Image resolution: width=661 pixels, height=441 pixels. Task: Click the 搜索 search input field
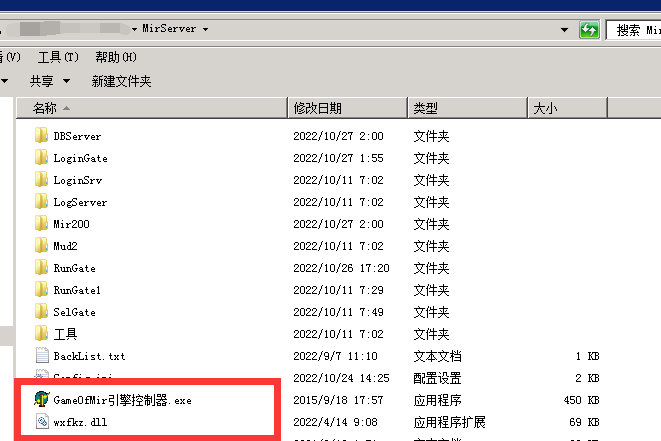pos(635,30)
